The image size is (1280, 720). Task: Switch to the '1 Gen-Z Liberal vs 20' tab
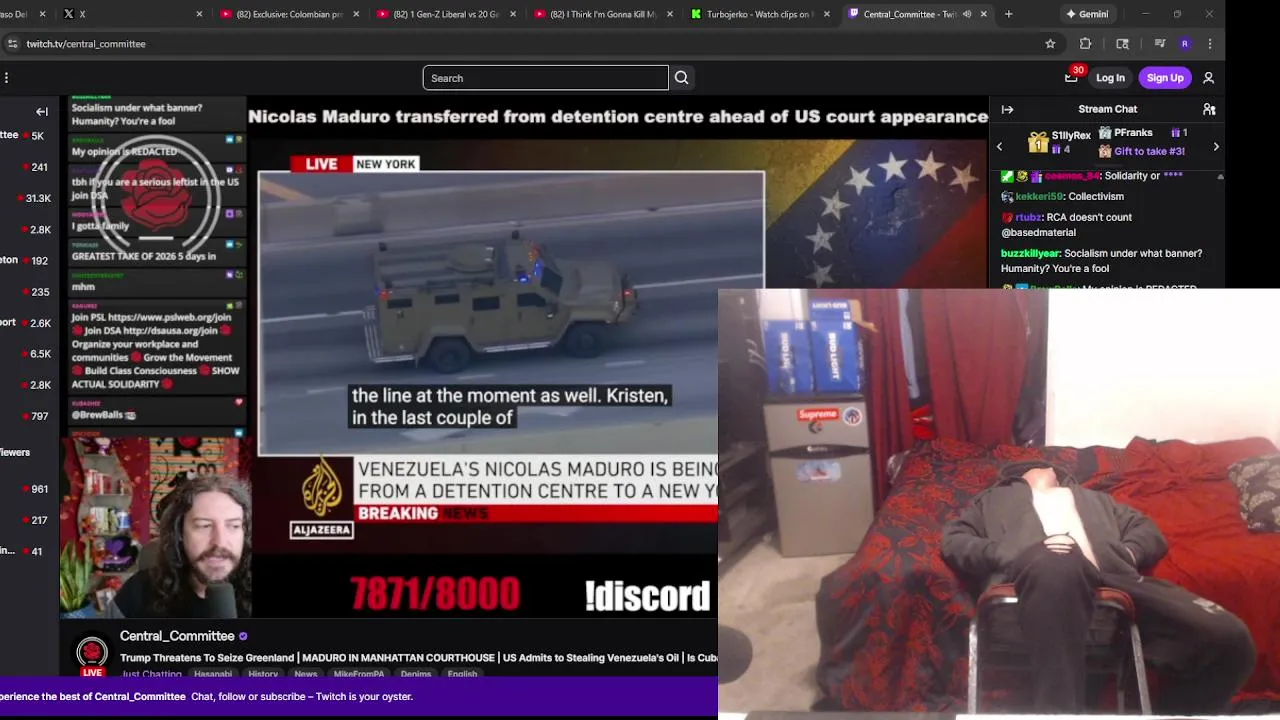(447, 14)
